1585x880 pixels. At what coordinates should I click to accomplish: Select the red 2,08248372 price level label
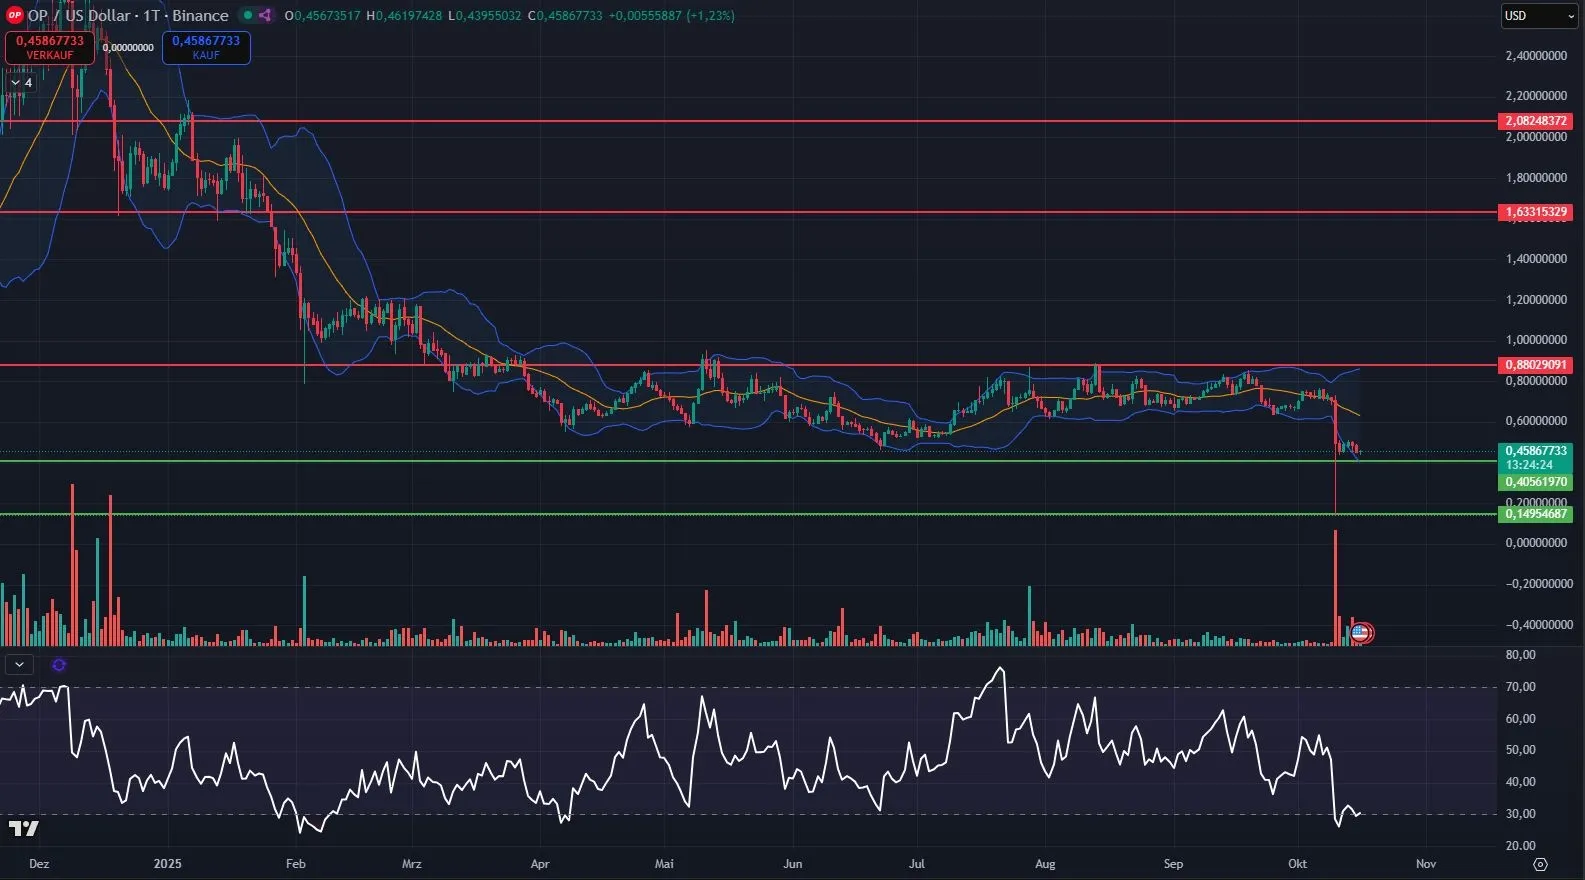1535,121
